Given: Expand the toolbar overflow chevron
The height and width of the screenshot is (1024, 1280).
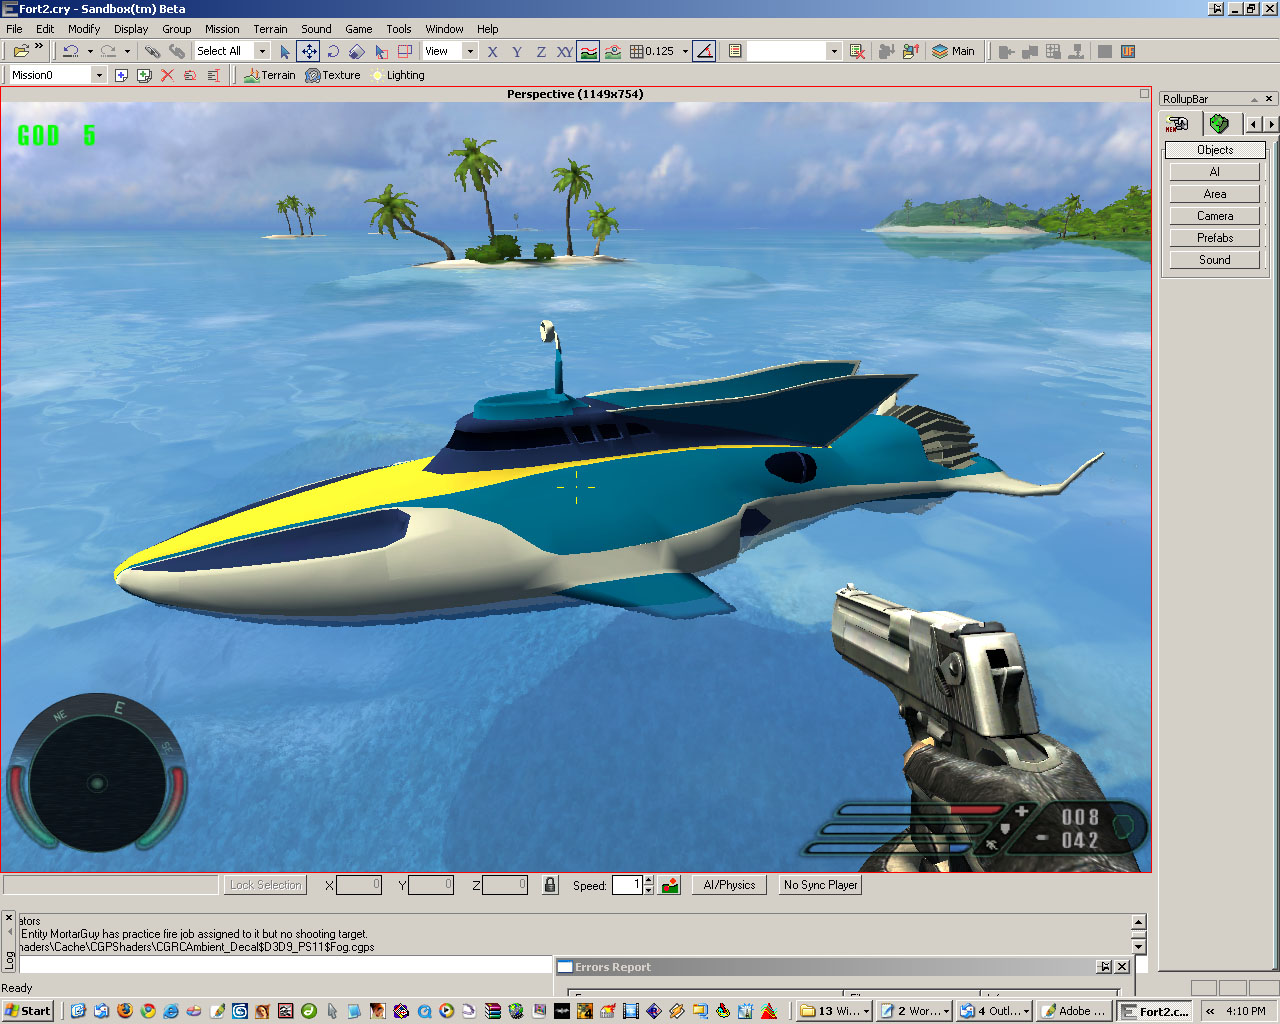Looking at the screenshot, I should (x=39, y=46).
